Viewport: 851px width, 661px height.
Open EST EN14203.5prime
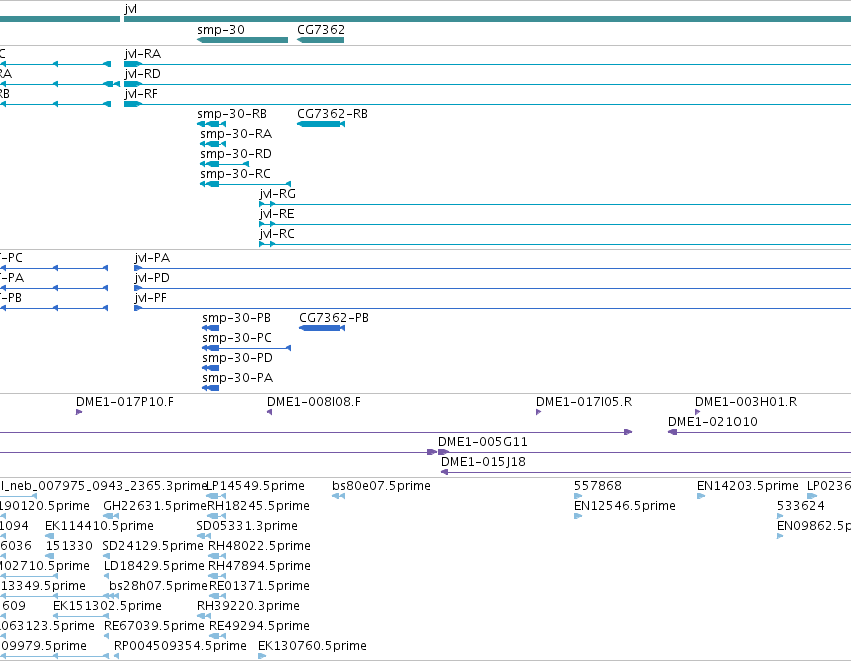[x=748, y=486]
